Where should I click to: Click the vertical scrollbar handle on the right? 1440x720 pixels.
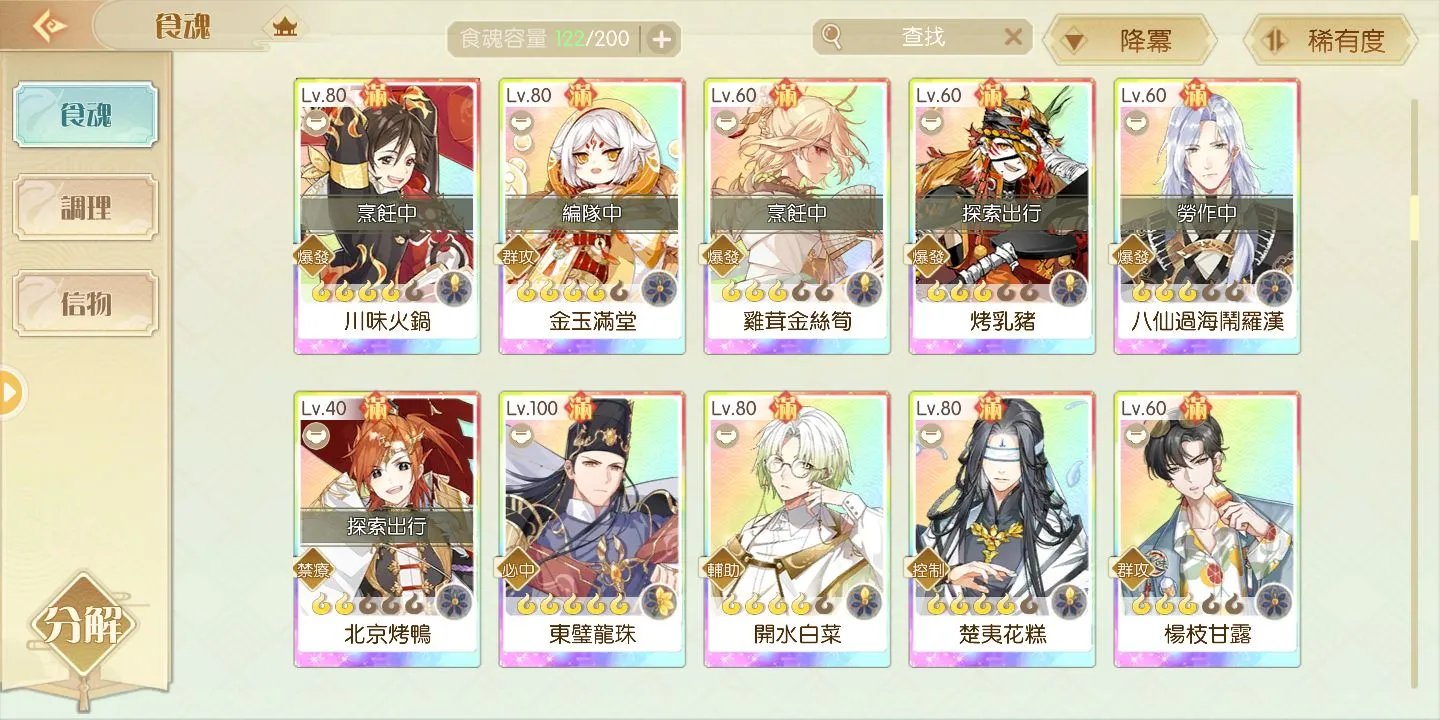click(1414, 218)
